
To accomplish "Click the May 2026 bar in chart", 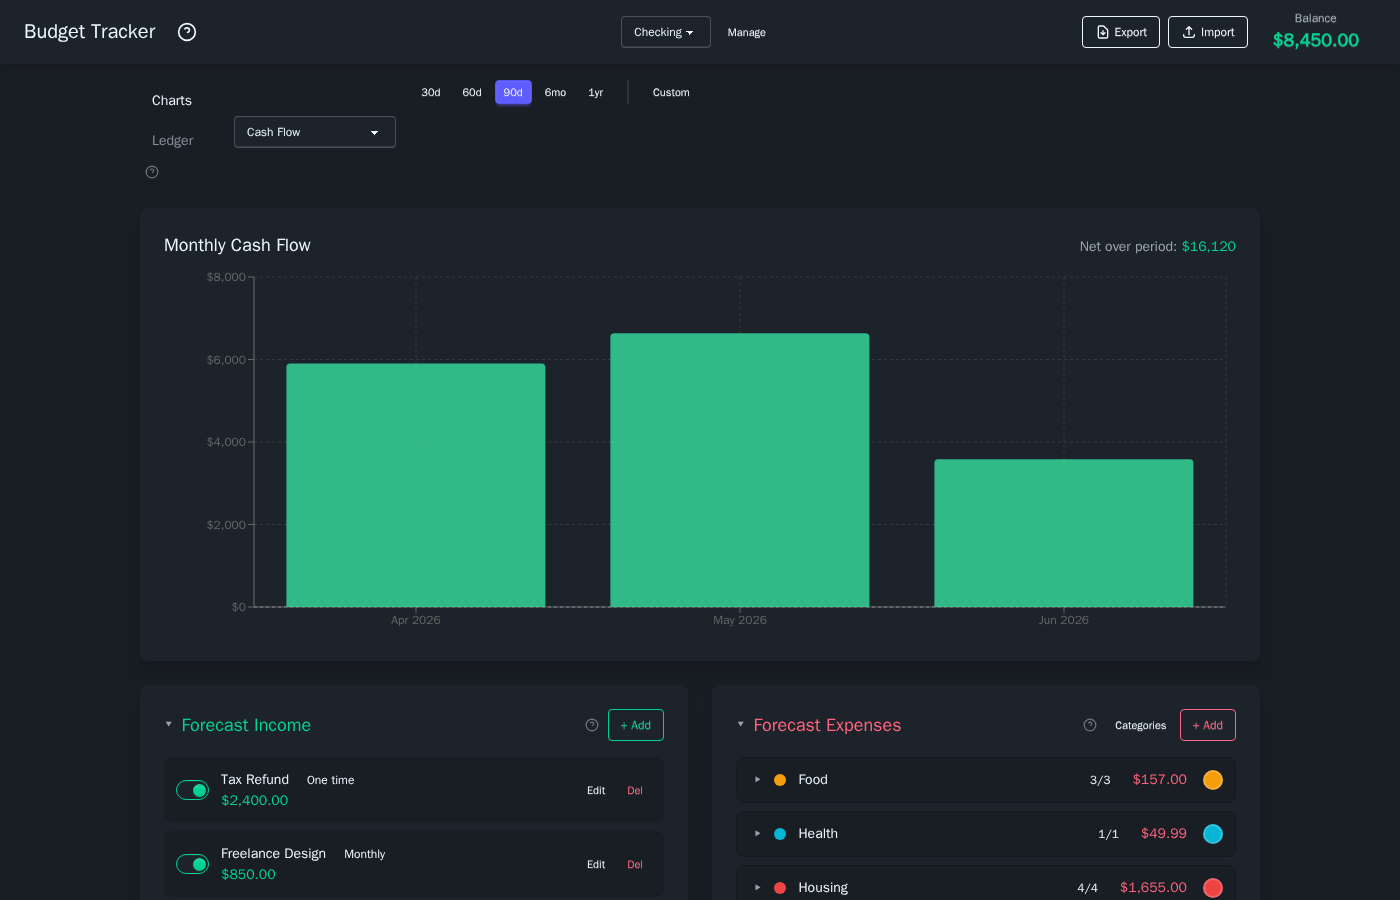I will 740,470.
